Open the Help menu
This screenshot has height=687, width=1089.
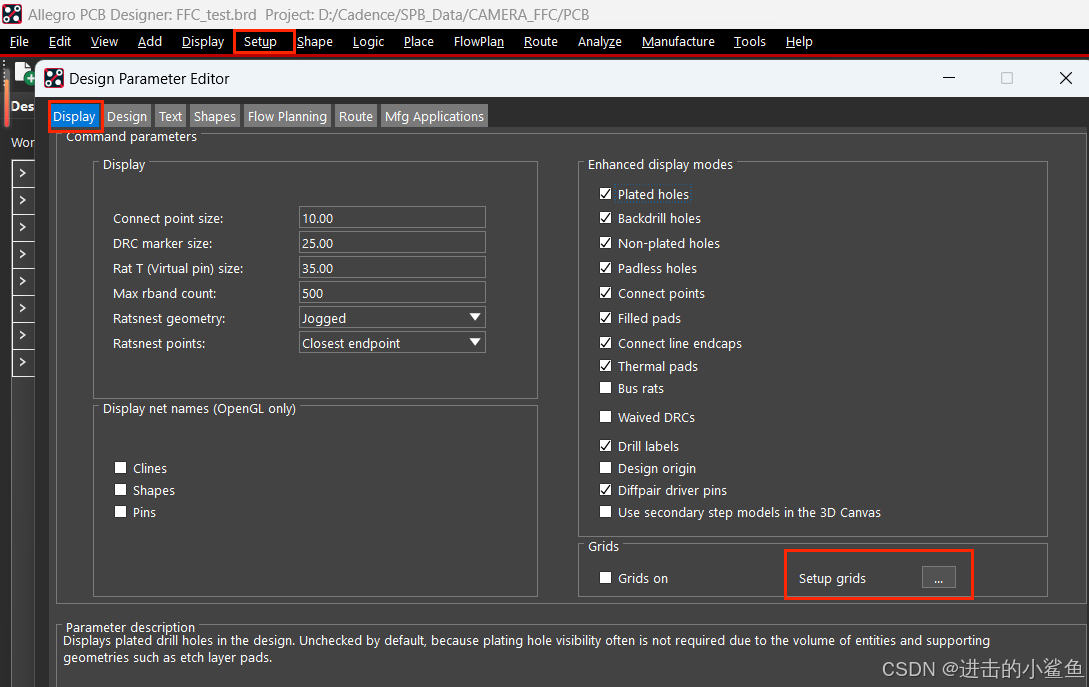tap(799, 42)
